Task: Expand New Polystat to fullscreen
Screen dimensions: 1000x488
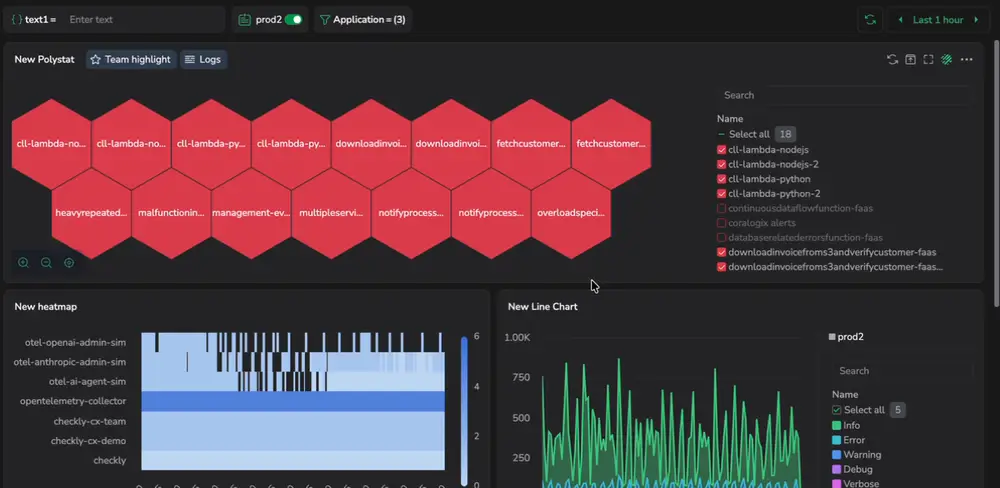Action: pos(929,59)
